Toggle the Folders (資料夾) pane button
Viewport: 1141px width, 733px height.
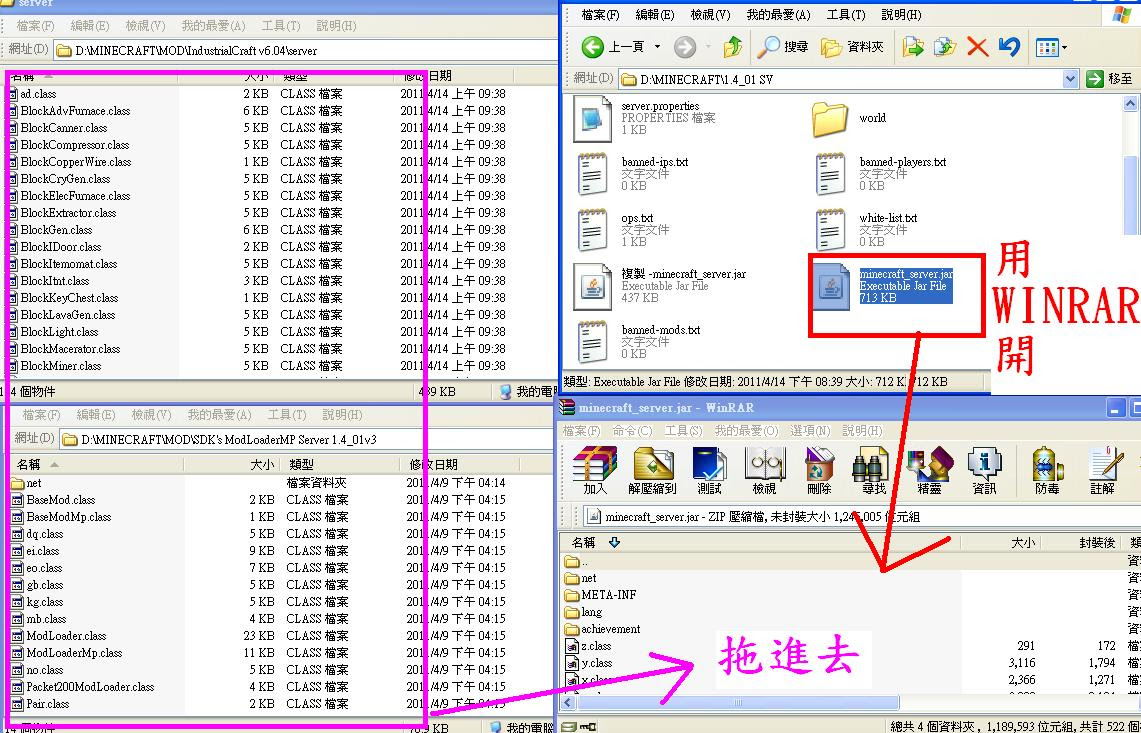852,47
